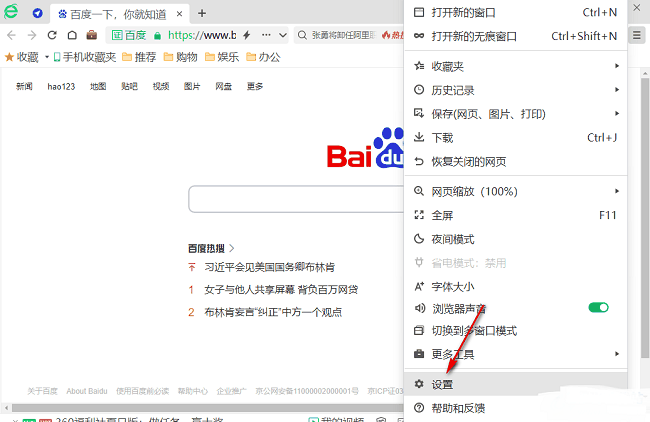This screenshot has height=422, width=650.
Task: Open the 更多 link on Baidu
Action: pos(255,86)
